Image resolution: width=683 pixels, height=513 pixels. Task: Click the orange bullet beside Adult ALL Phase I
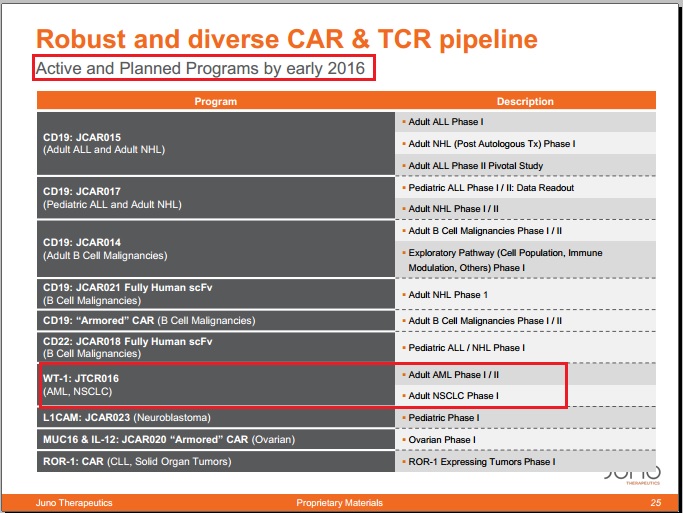(x=403, y=122)
